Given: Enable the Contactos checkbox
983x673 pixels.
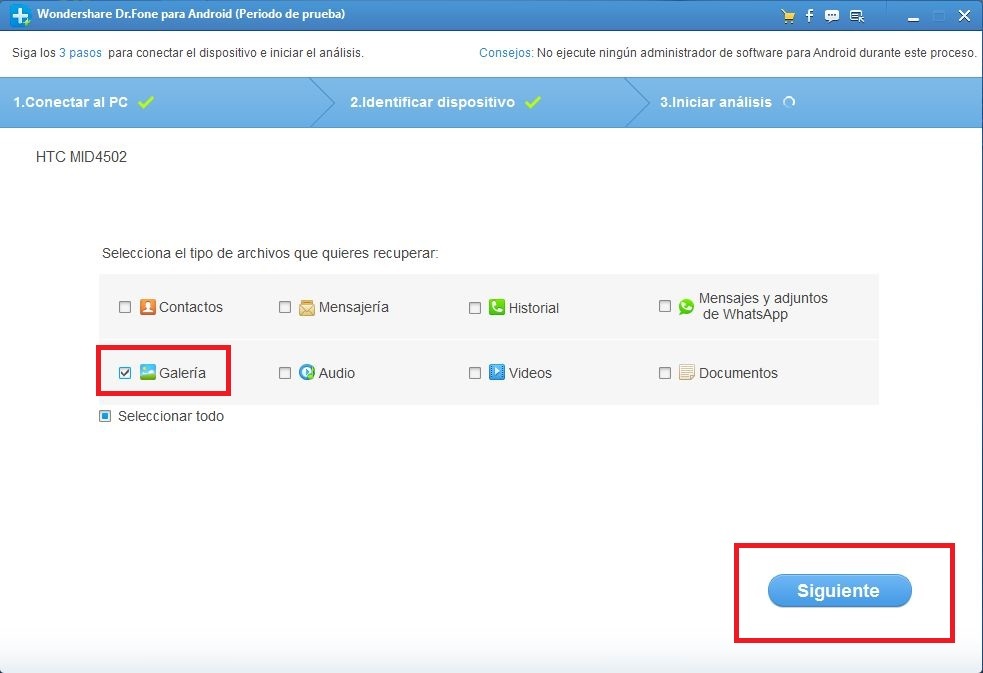Looking at the screenshot, I should [125, 307].
